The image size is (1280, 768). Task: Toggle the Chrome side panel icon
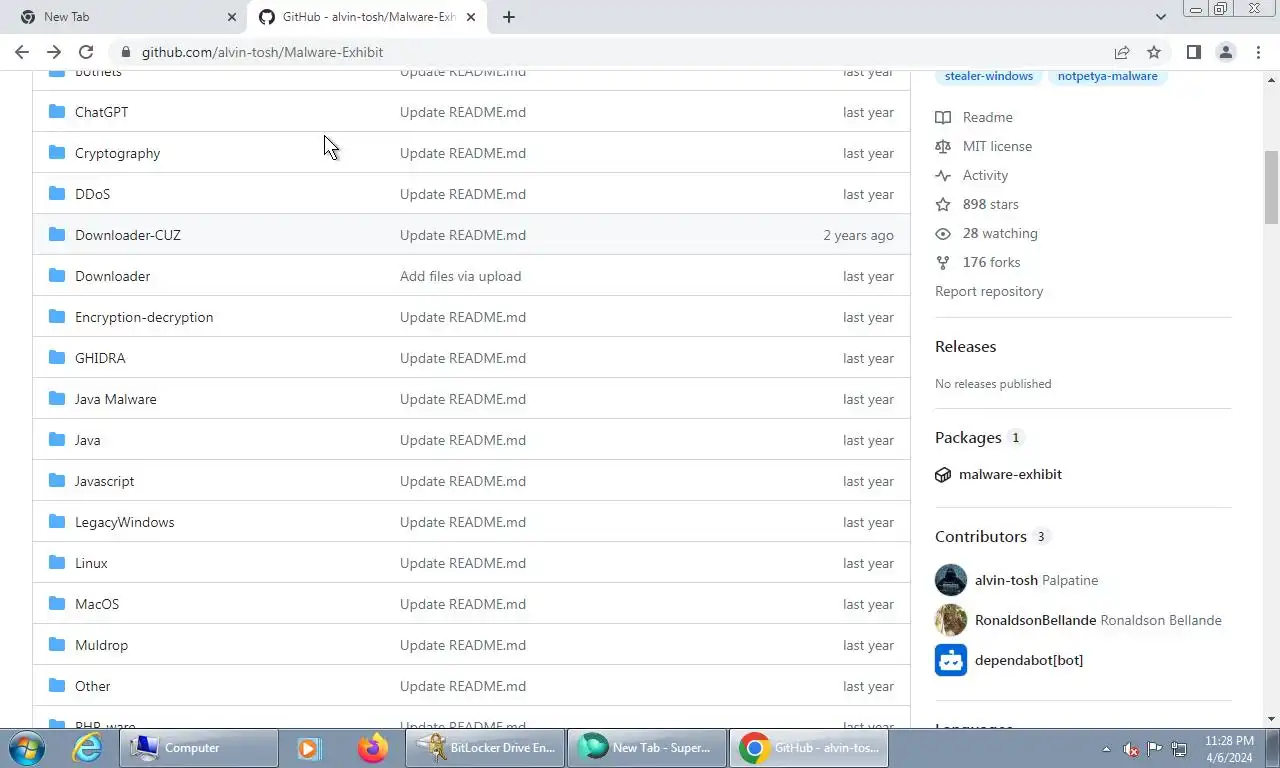pos(1193,52)
